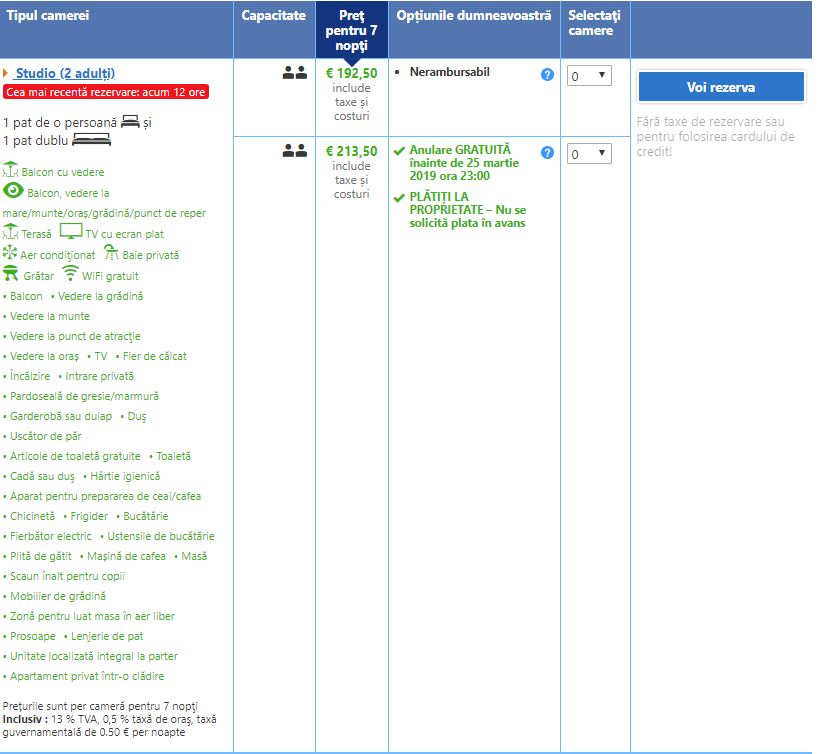The image size is (818, 754).
Task: Click the single bed icon
Action: point(129,121)
